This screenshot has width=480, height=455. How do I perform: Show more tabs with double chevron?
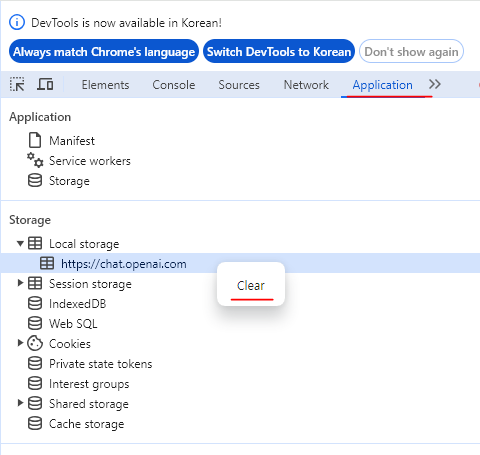pos(435,84)
